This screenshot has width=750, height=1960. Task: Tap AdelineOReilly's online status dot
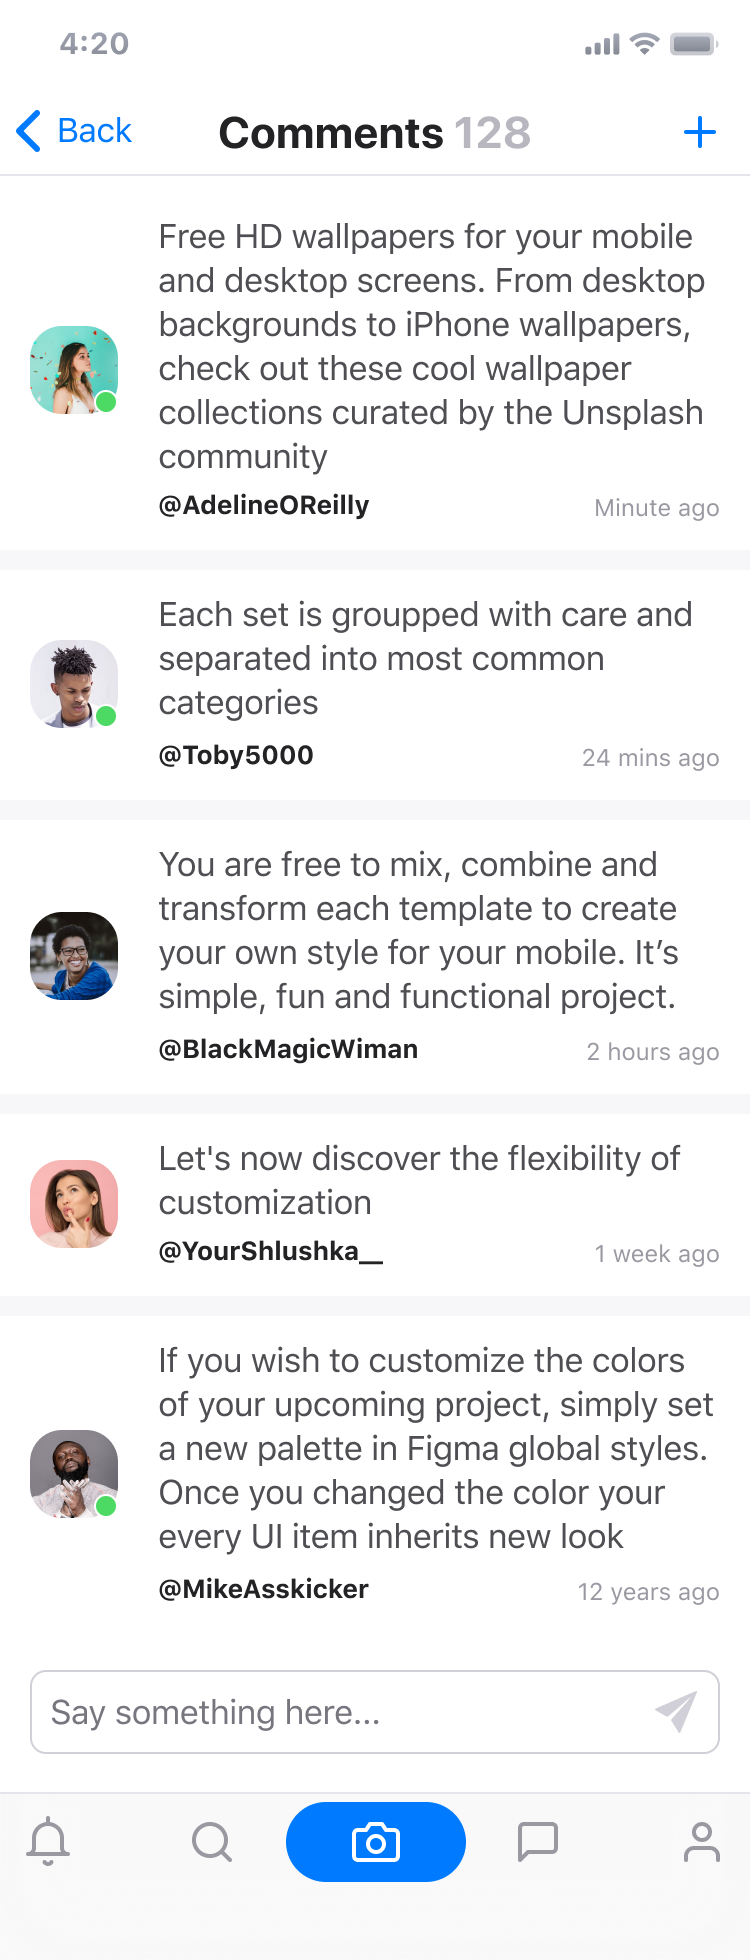click(106, 400)
